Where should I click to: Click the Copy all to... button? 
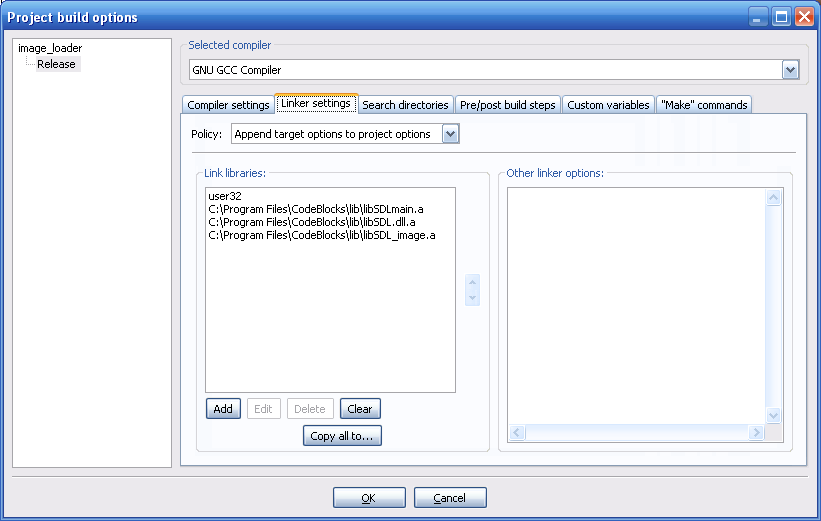342,436
